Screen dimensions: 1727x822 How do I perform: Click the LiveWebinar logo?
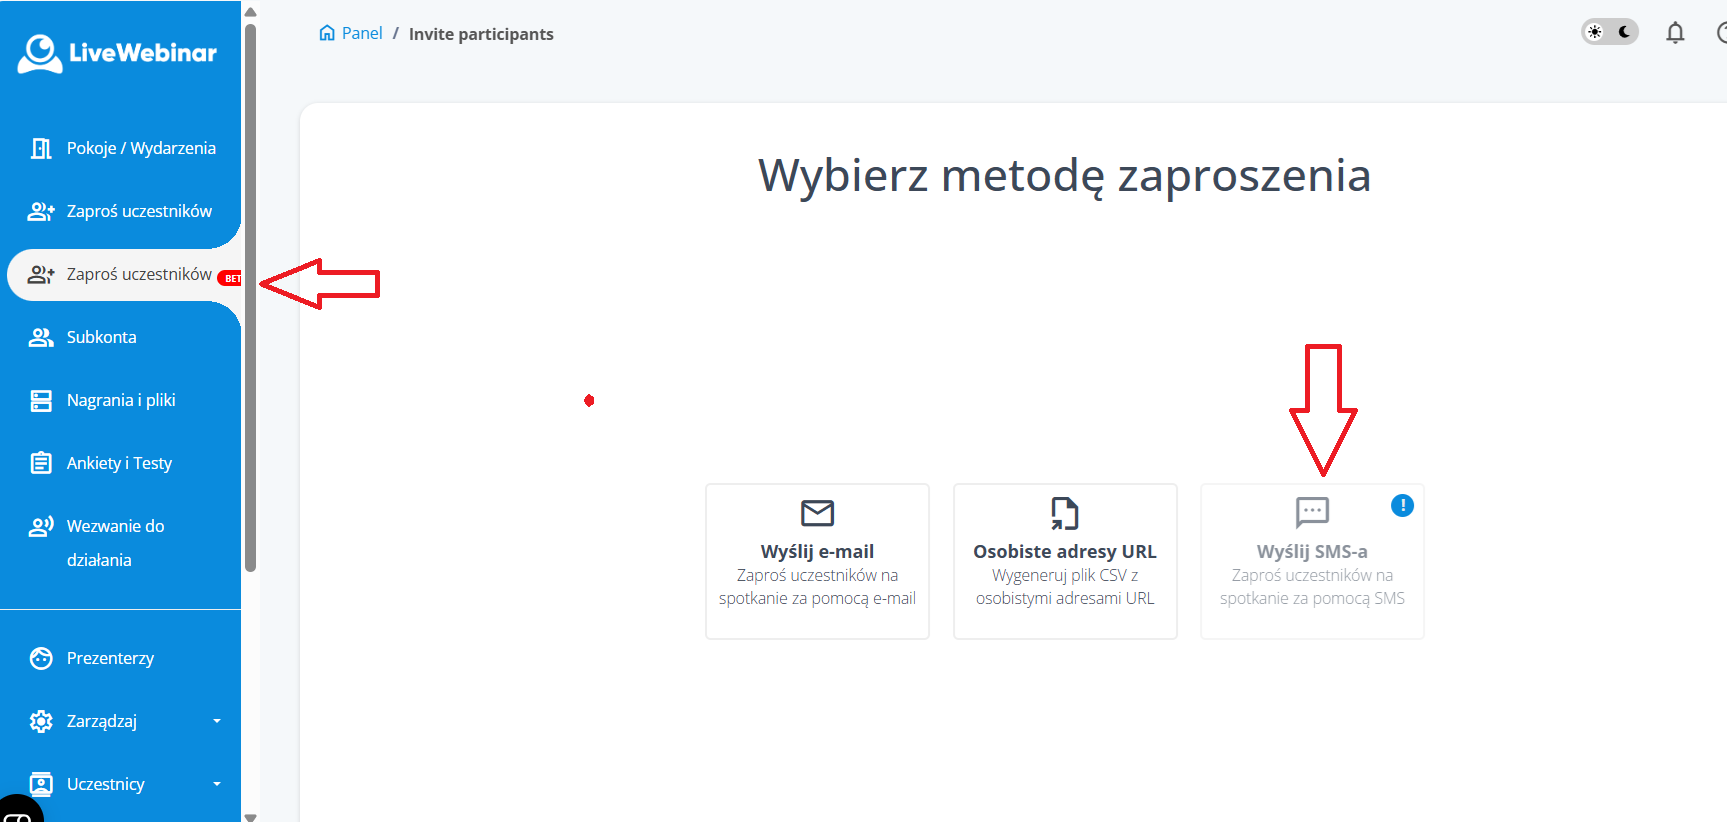(x=117, y=53)
